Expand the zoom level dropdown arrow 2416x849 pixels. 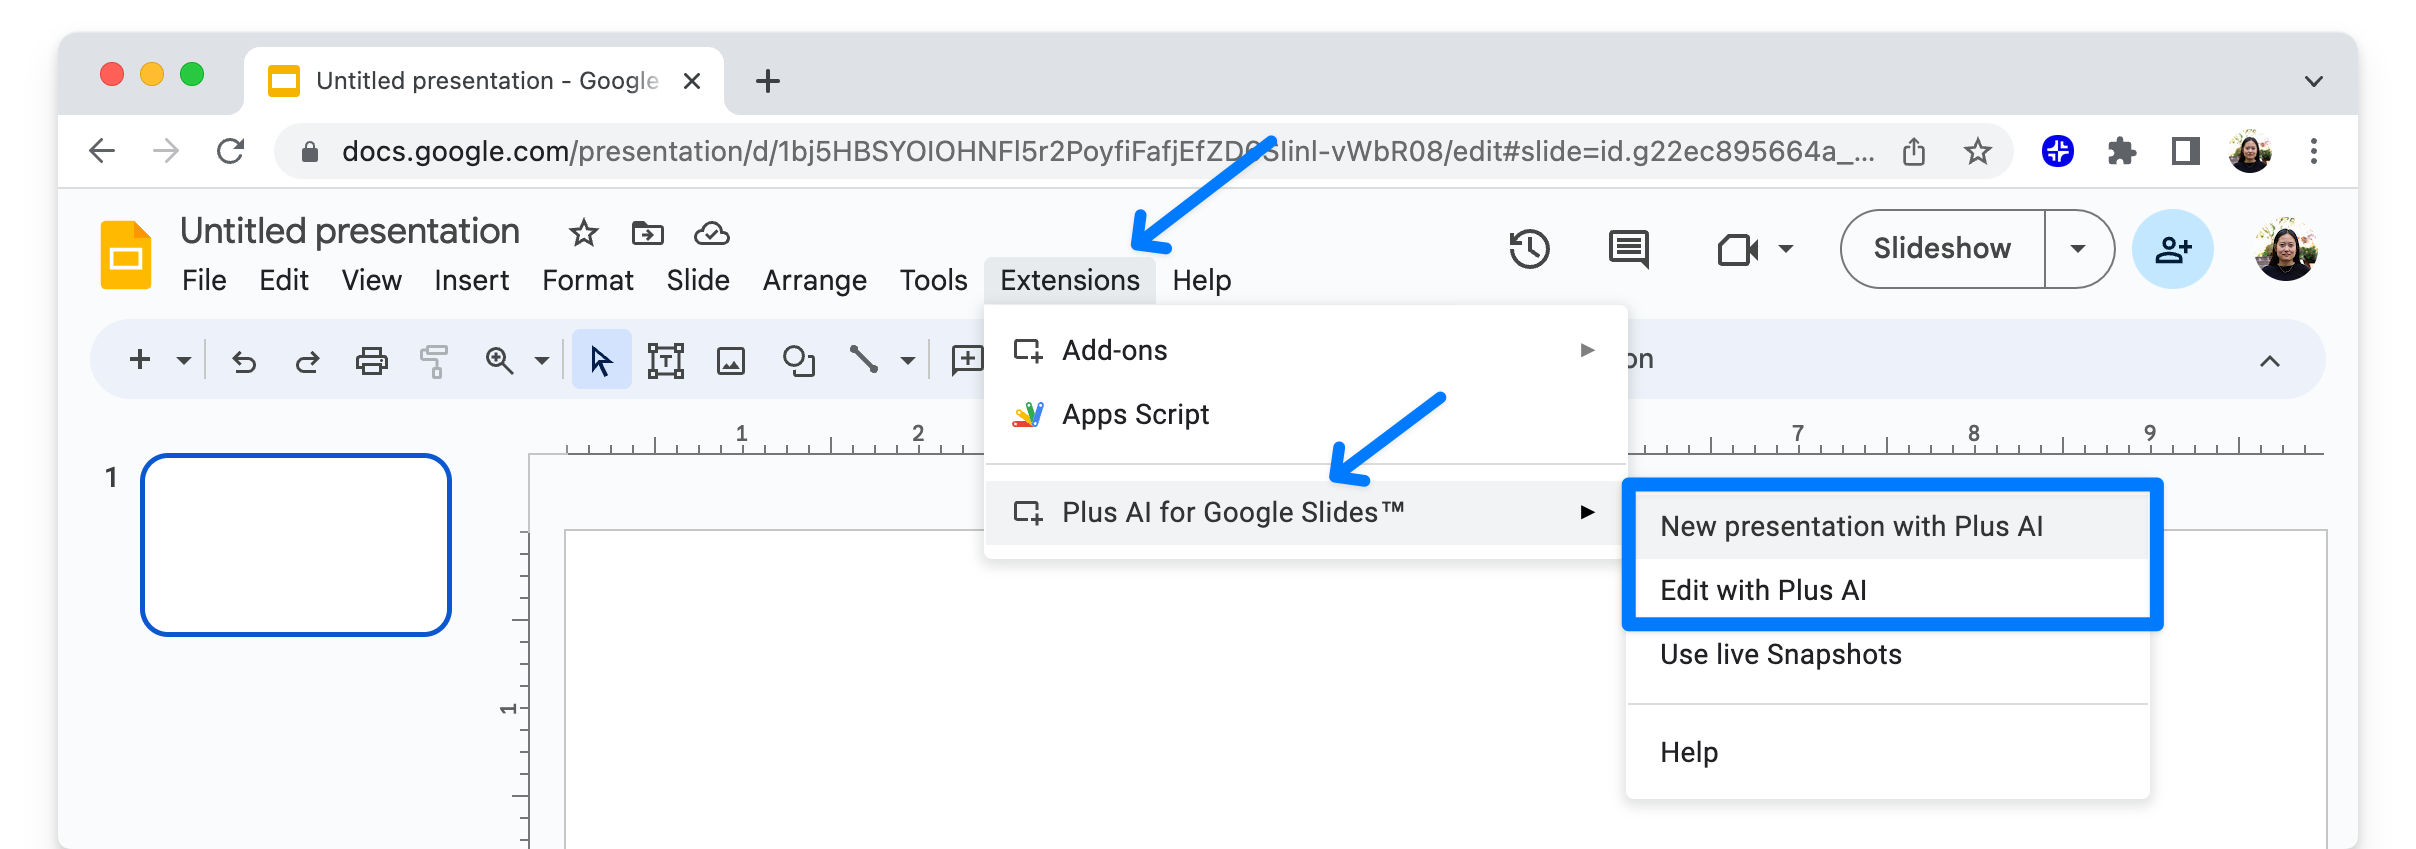point(542,360)
